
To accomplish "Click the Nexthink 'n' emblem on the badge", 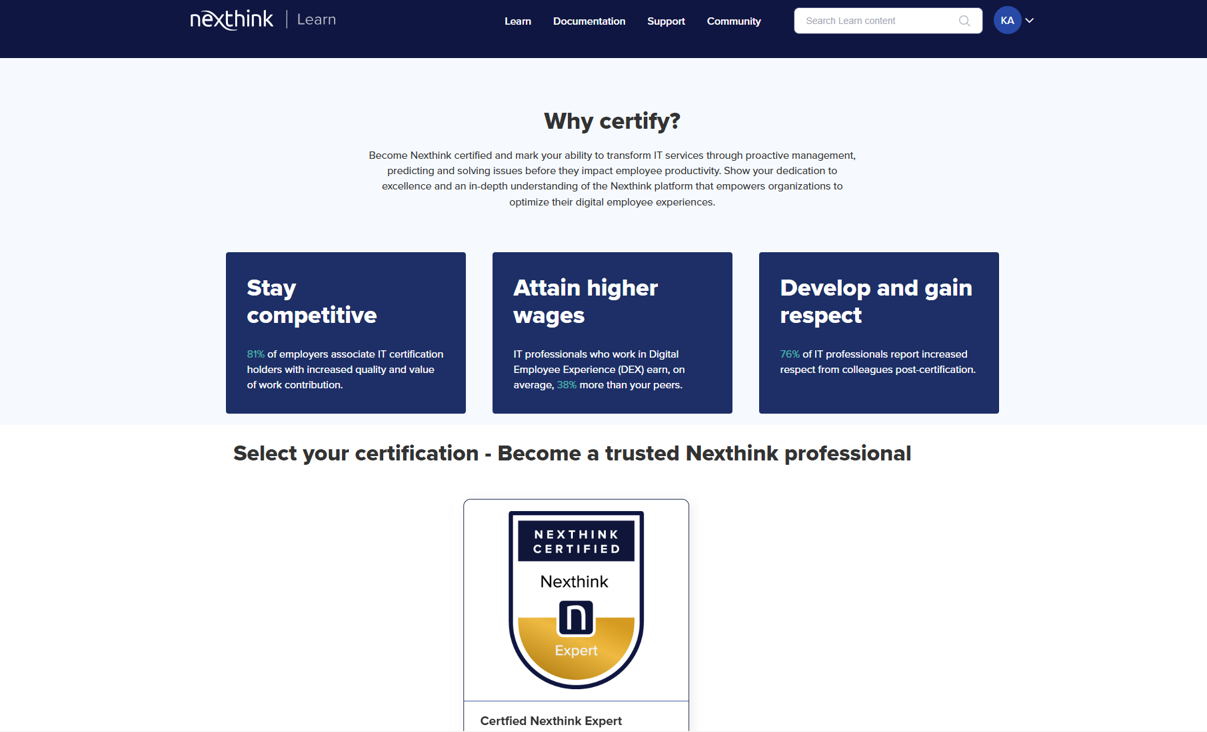I will pyautogui.click(x=575, y=618).
